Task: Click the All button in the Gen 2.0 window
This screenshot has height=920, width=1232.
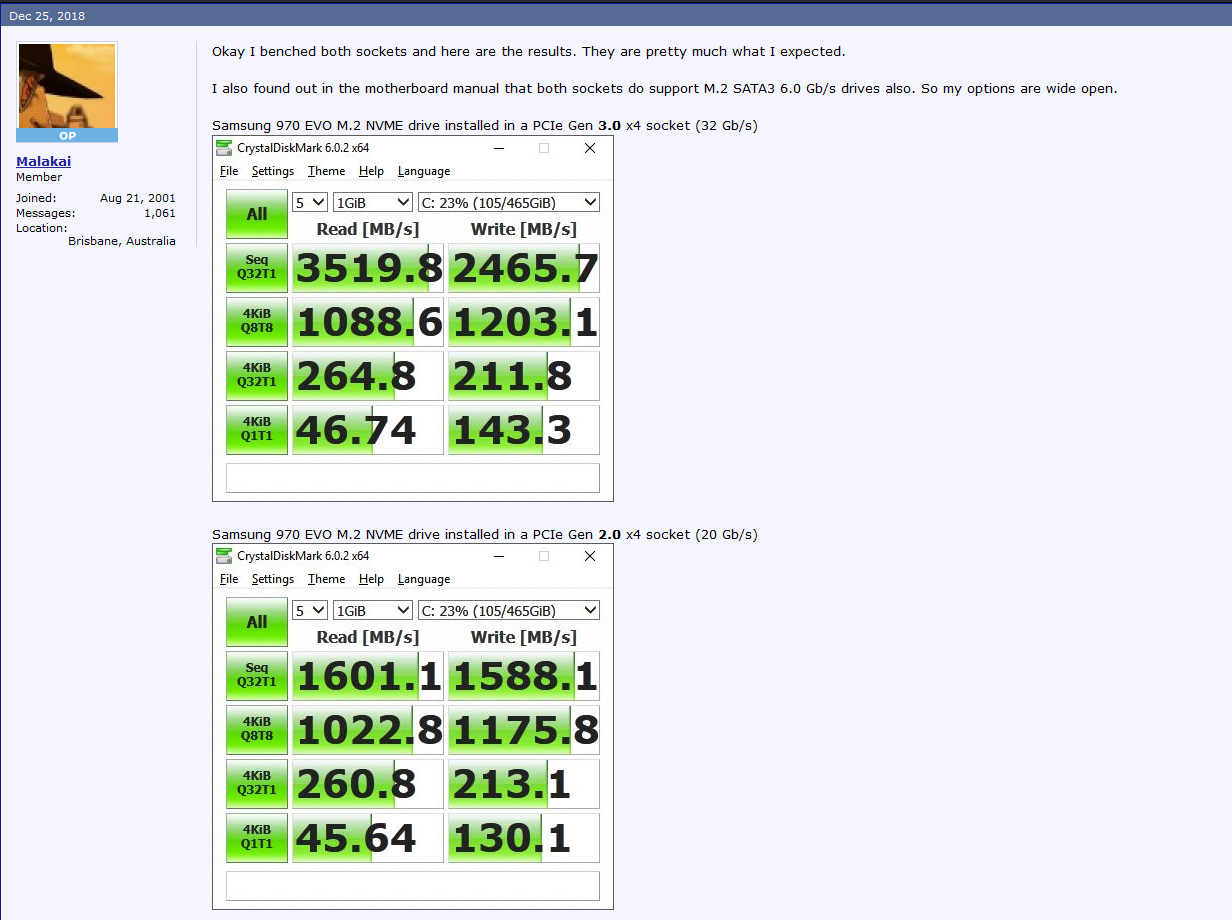Action: point(257,622)
